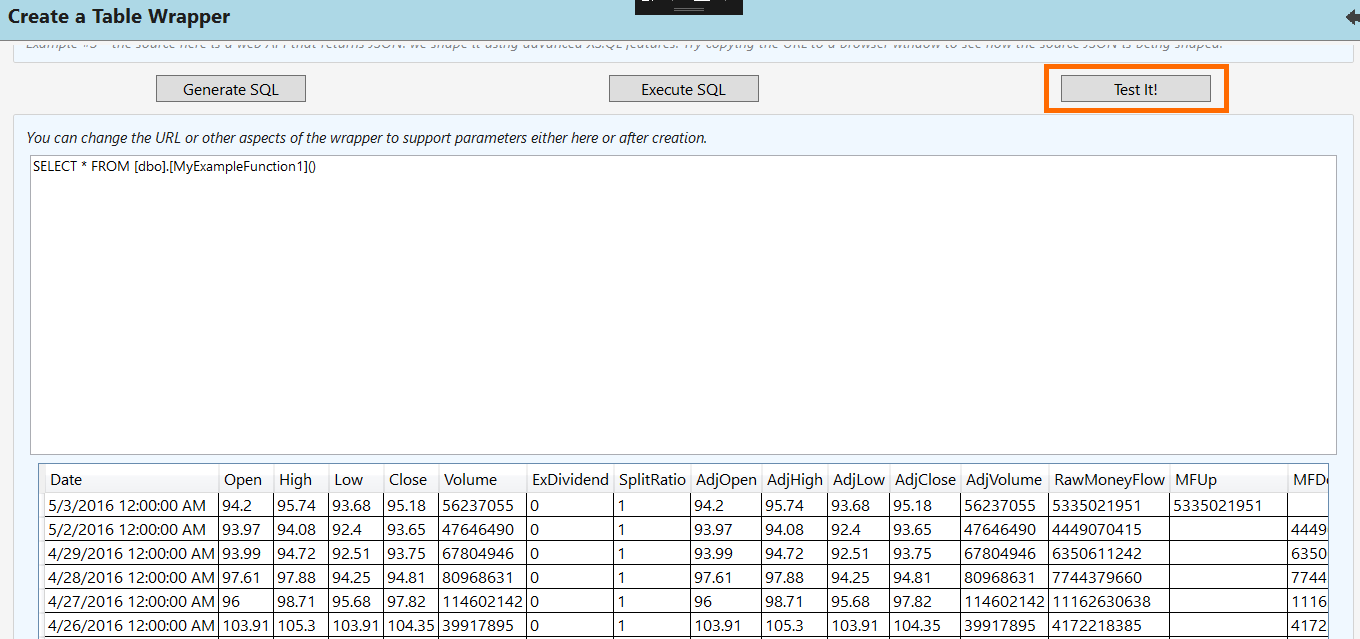Screen dimensions: 1360x639
Task: Select Low column value 92.51 for 4/29/2016
Action: click(x=357, y=553)
